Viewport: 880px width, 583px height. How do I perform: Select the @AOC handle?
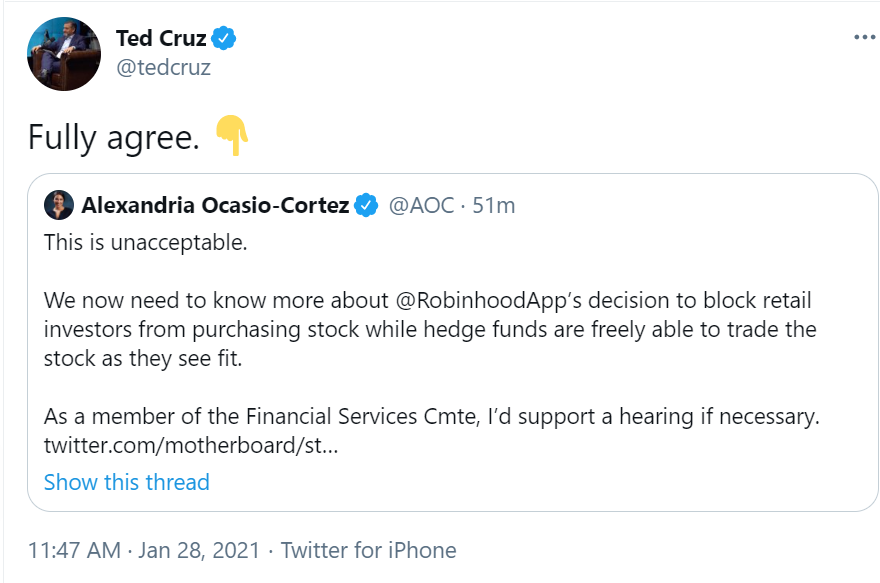(x=420, y=206)
